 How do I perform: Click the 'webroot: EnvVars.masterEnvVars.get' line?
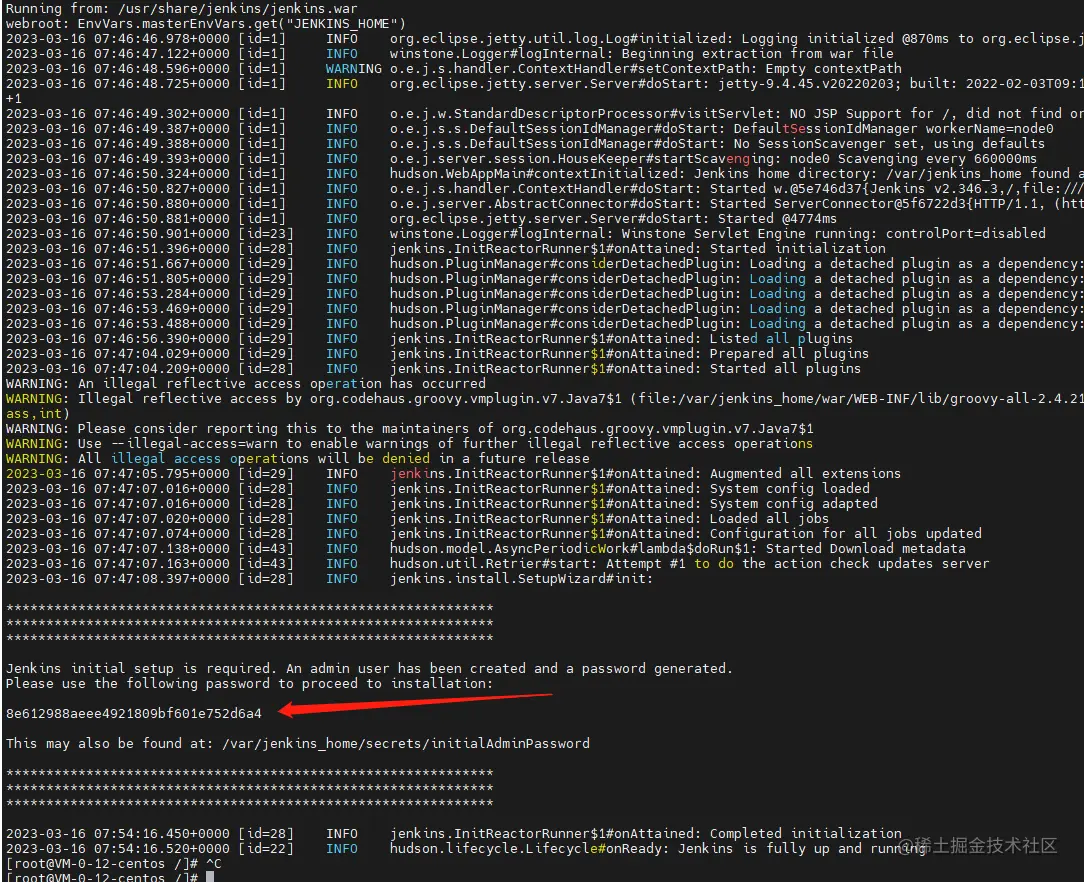click(x=206, y=24)
